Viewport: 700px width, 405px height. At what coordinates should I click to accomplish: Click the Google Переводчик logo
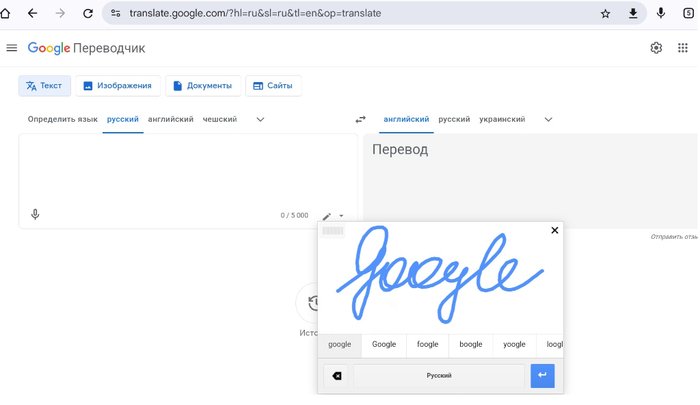click(86, 48)
